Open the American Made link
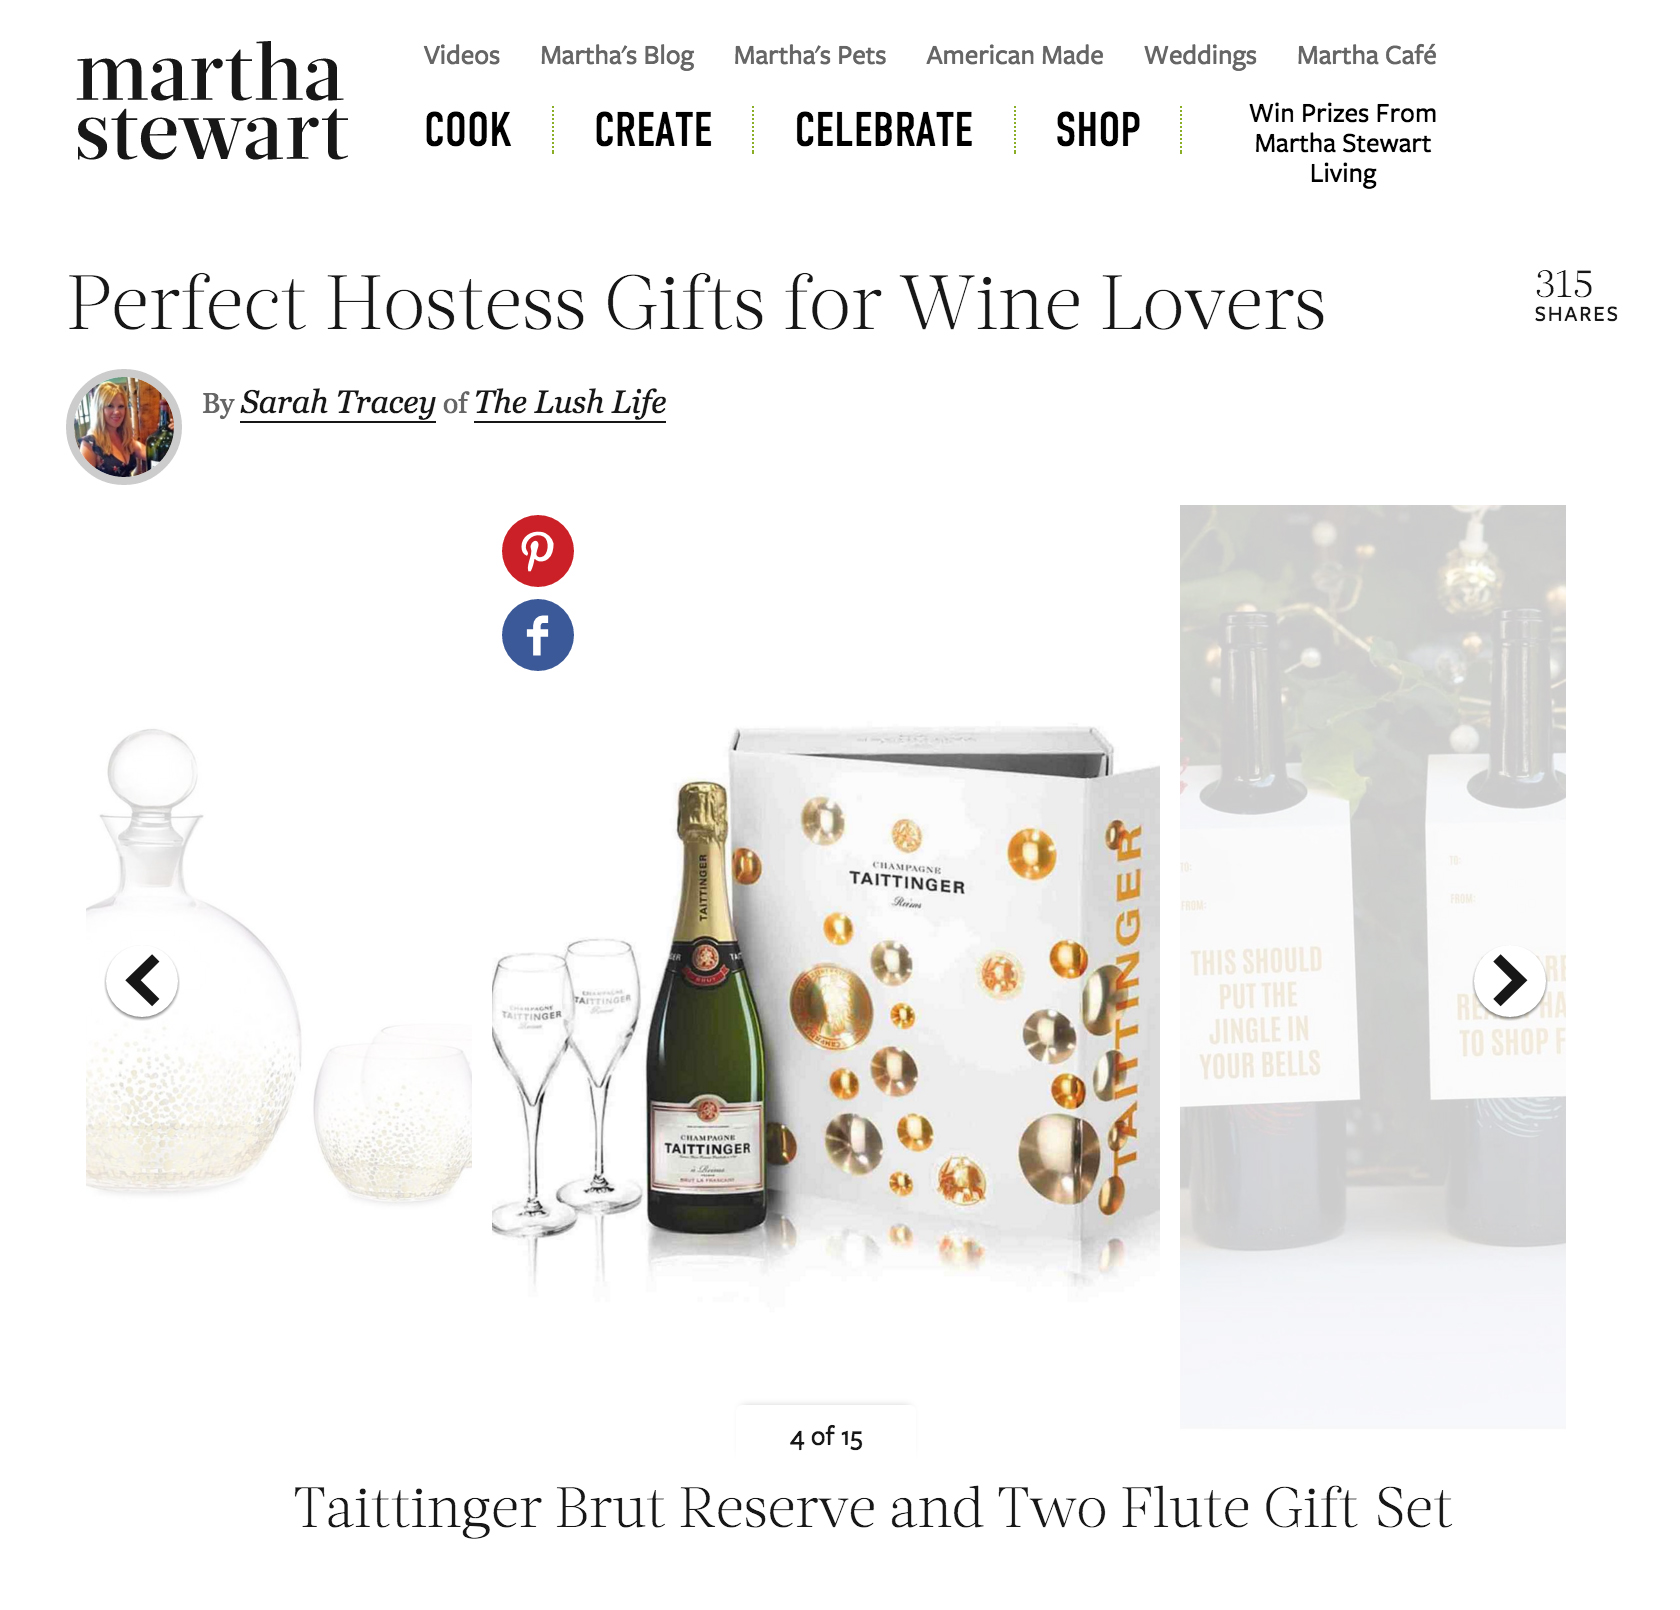 [1015, 55]
